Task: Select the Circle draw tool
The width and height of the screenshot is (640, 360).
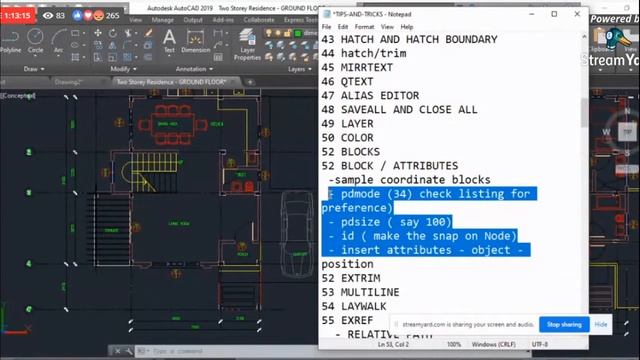Action: click(35, 41)
